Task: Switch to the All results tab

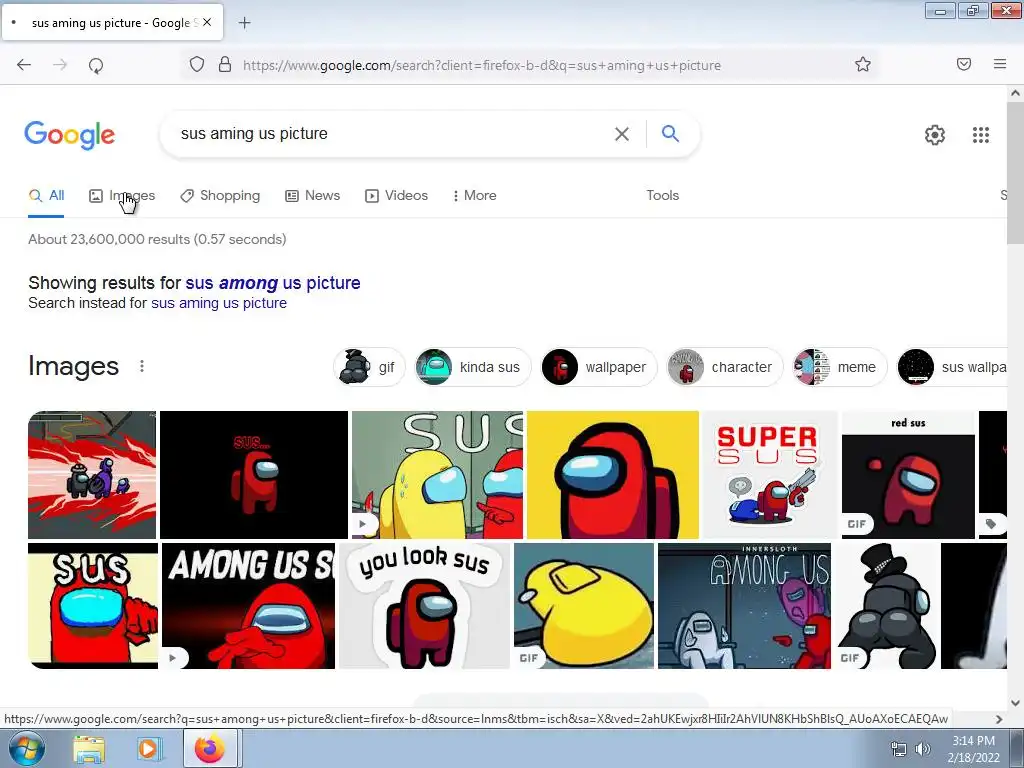Action: coord(46,195)
